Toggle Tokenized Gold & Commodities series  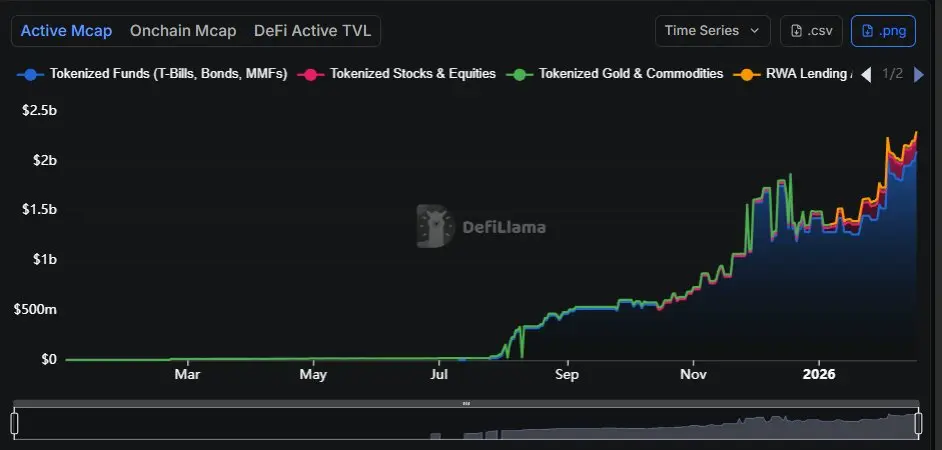click(615, 74)
